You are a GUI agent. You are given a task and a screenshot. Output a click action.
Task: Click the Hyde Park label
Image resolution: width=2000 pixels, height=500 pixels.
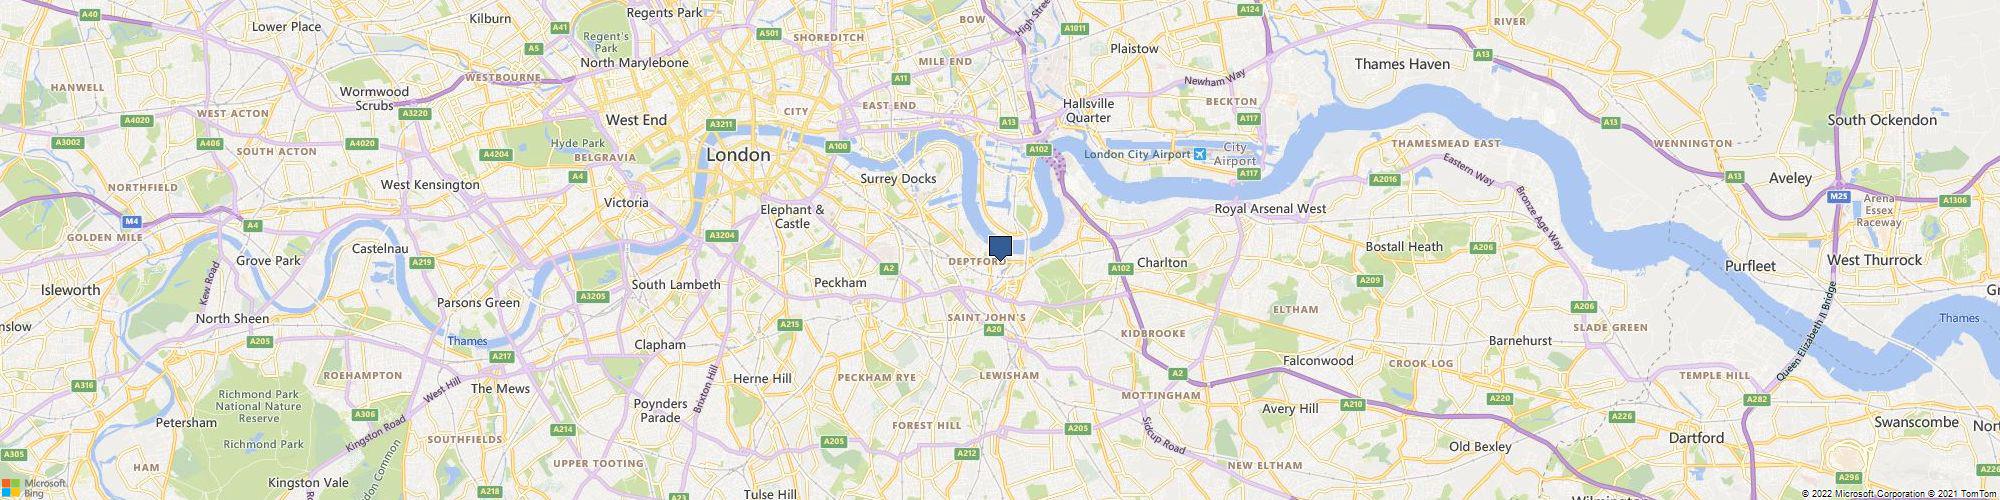tap(578, 144)
